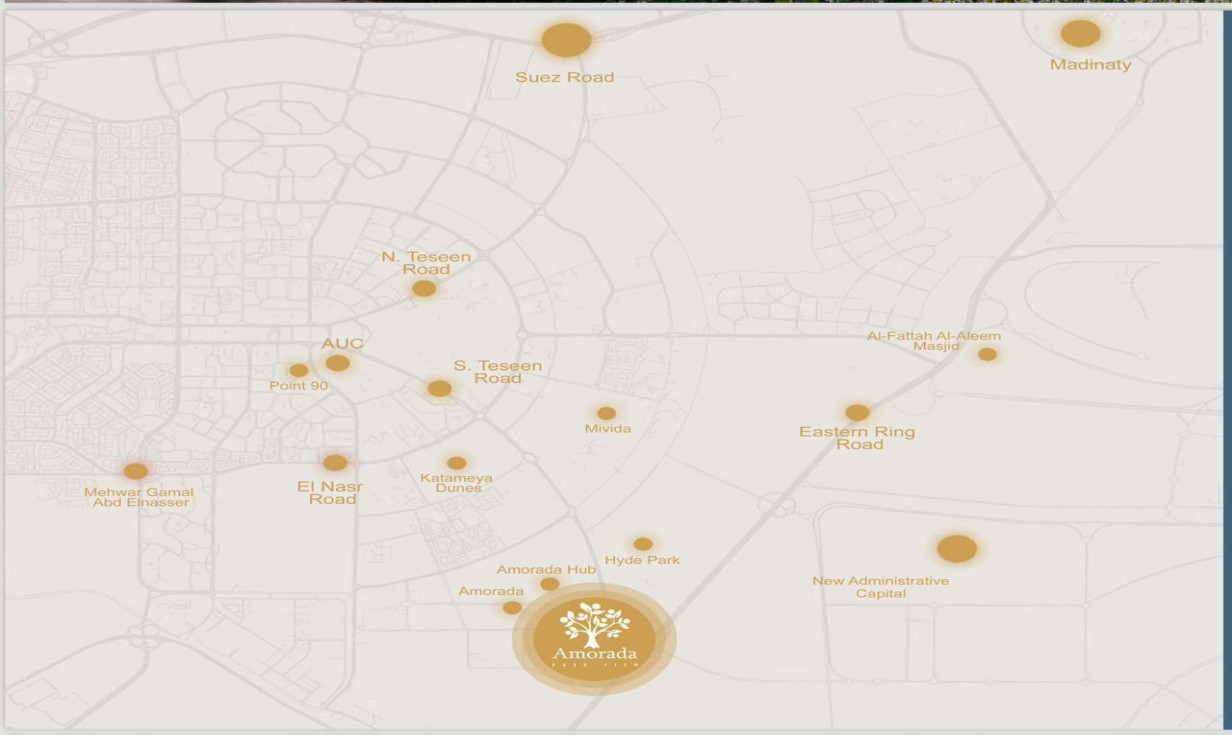Click the "Hyde Park" text label
This screenshot has width=1232, height=735.
tap(643, 560)
